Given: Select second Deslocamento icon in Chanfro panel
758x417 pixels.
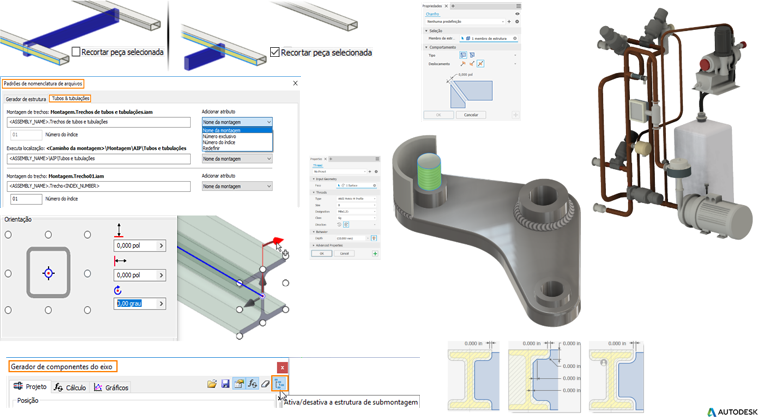Looking at the screenshot, I should pyautogui.click(x=472, y=64).
